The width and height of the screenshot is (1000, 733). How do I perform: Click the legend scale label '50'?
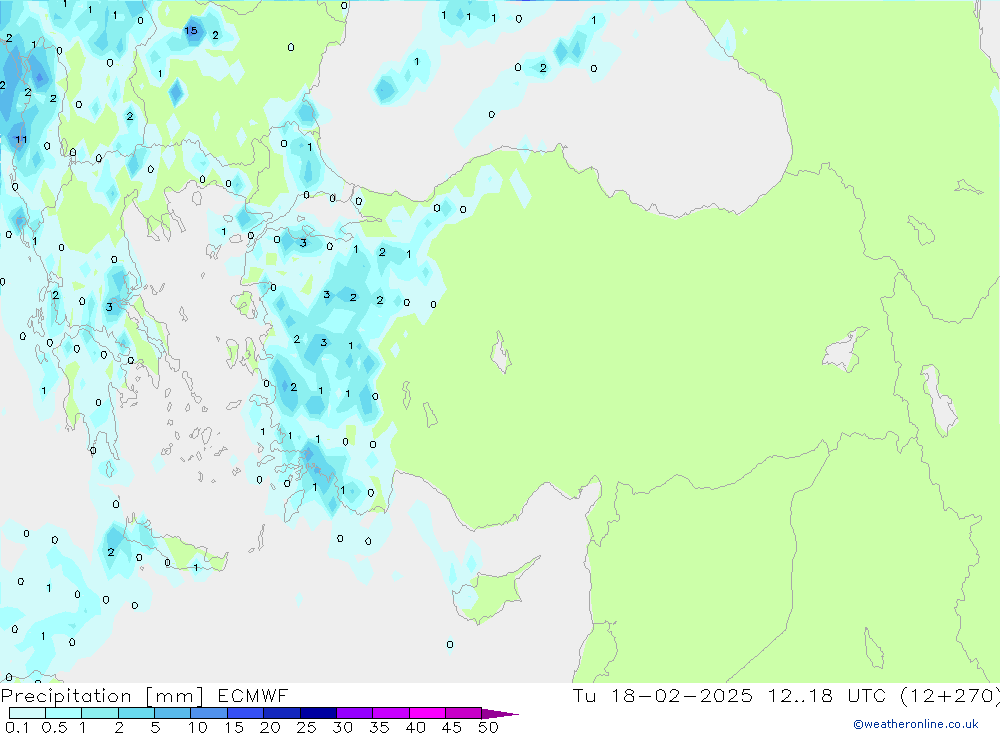pos(488,727)
